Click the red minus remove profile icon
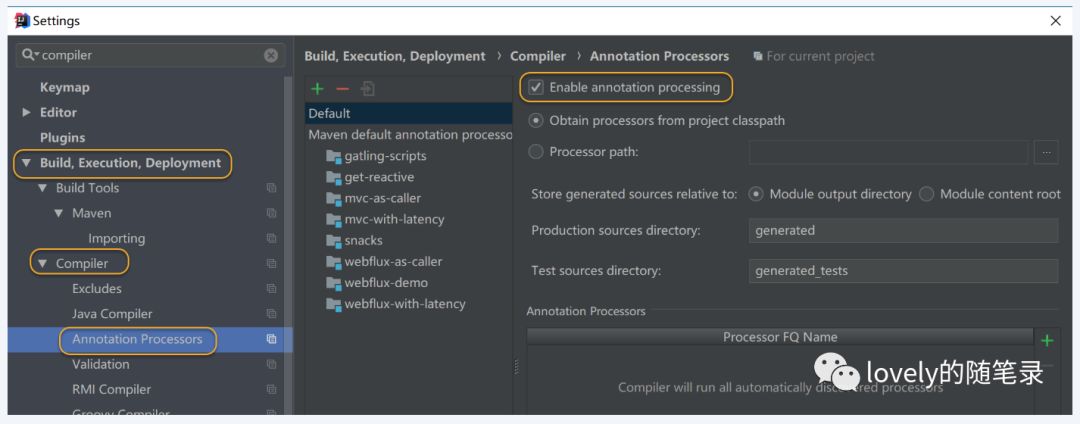The height and width of the screenshot is (424, 1080). pyautogui.click(x=342, y=89)
